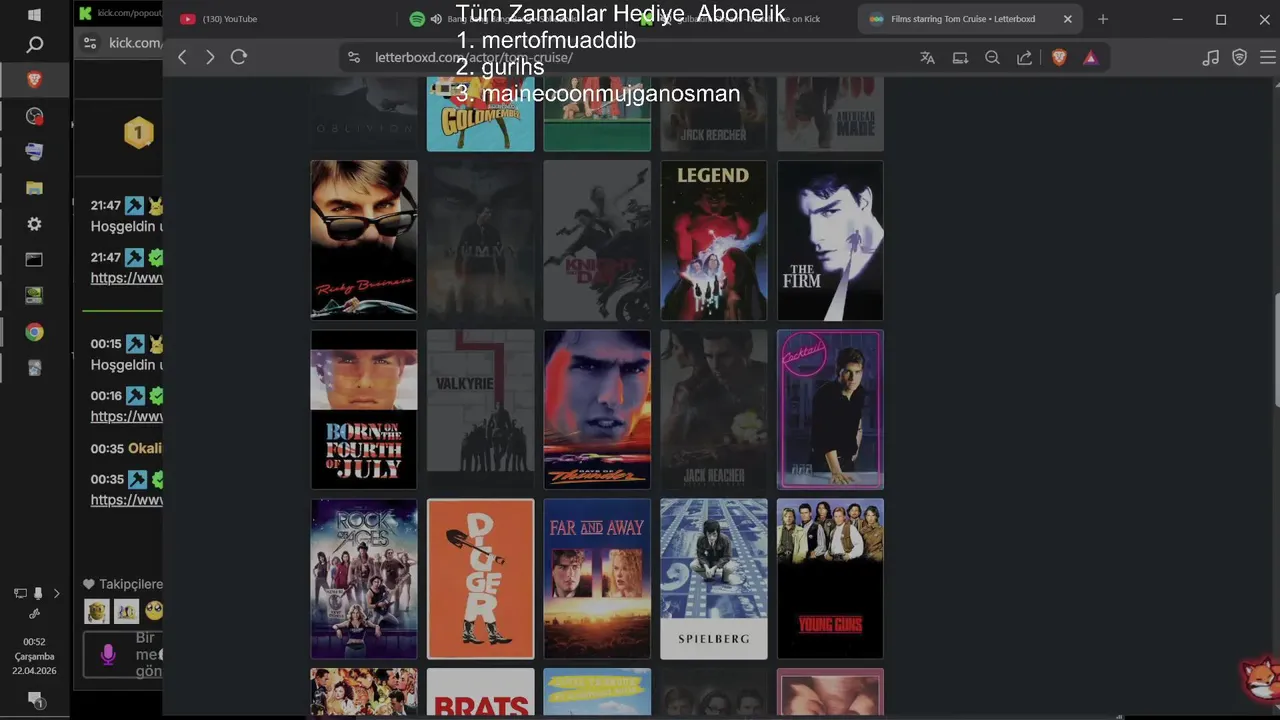Open the link under the 21:47 chat message
The width and height of the screenshot is (1280, 720).
pyautogui.click(x=127, y=278)
